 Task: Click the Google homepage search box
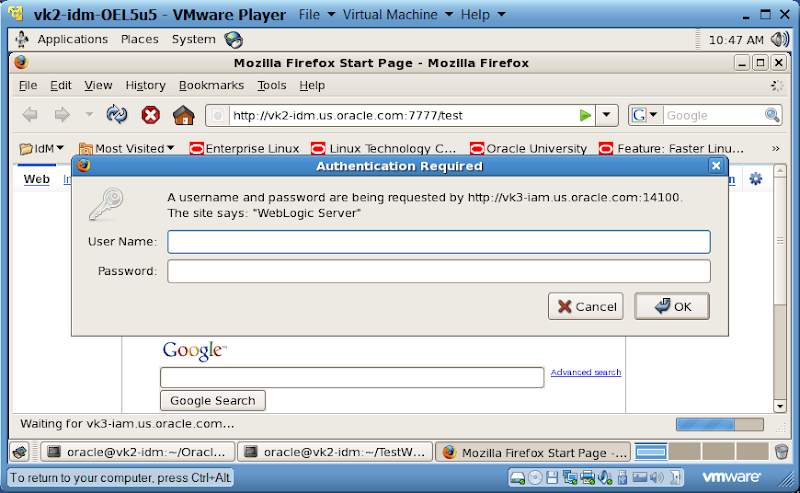[x=352, y=377]
